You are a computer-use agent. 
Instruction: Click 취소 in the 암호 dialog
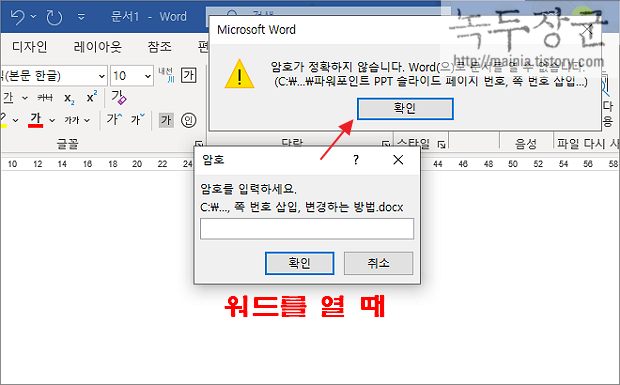(378, 263)
